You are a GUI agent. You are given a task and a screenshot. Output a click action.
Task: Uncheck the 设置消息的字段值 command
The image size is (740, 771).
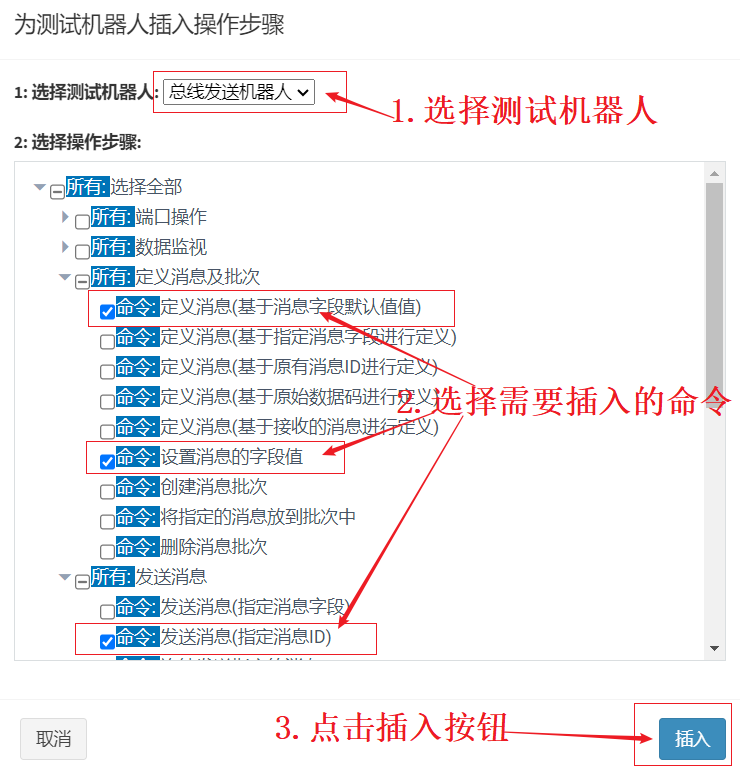[x=107, y=462]
